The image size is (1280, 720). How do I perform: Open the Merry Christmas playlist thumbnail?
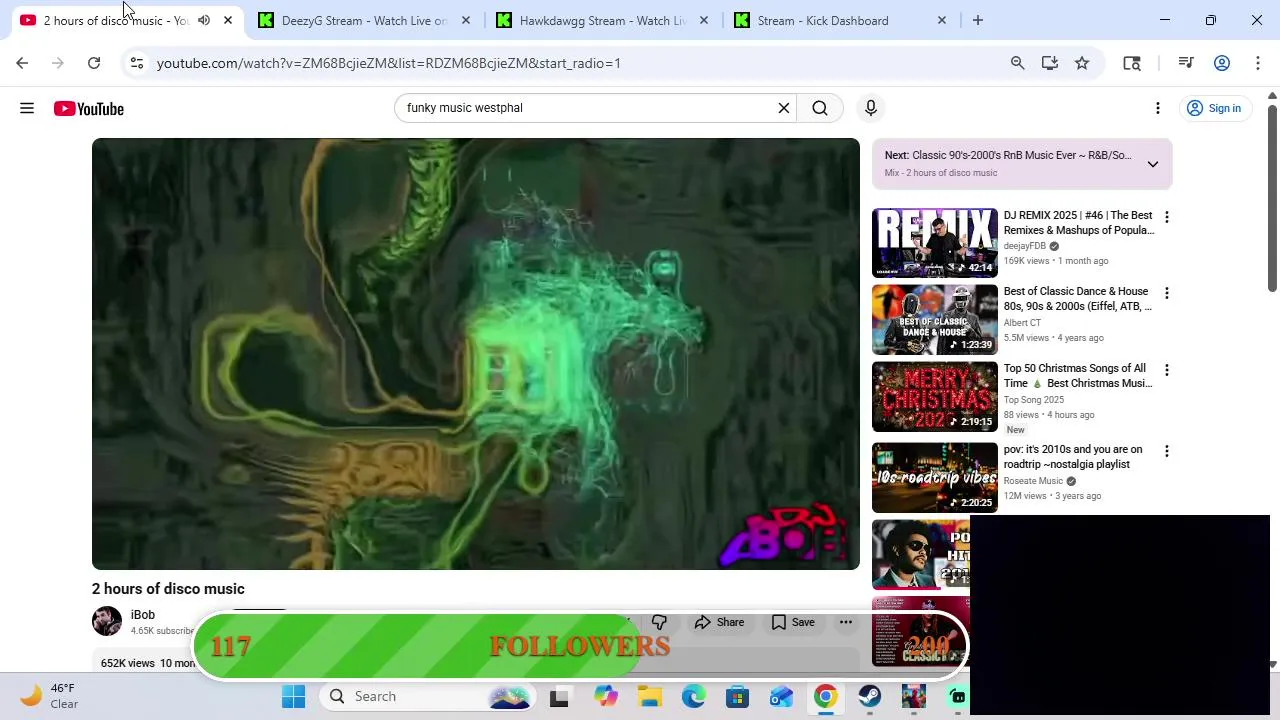point(935,397)
